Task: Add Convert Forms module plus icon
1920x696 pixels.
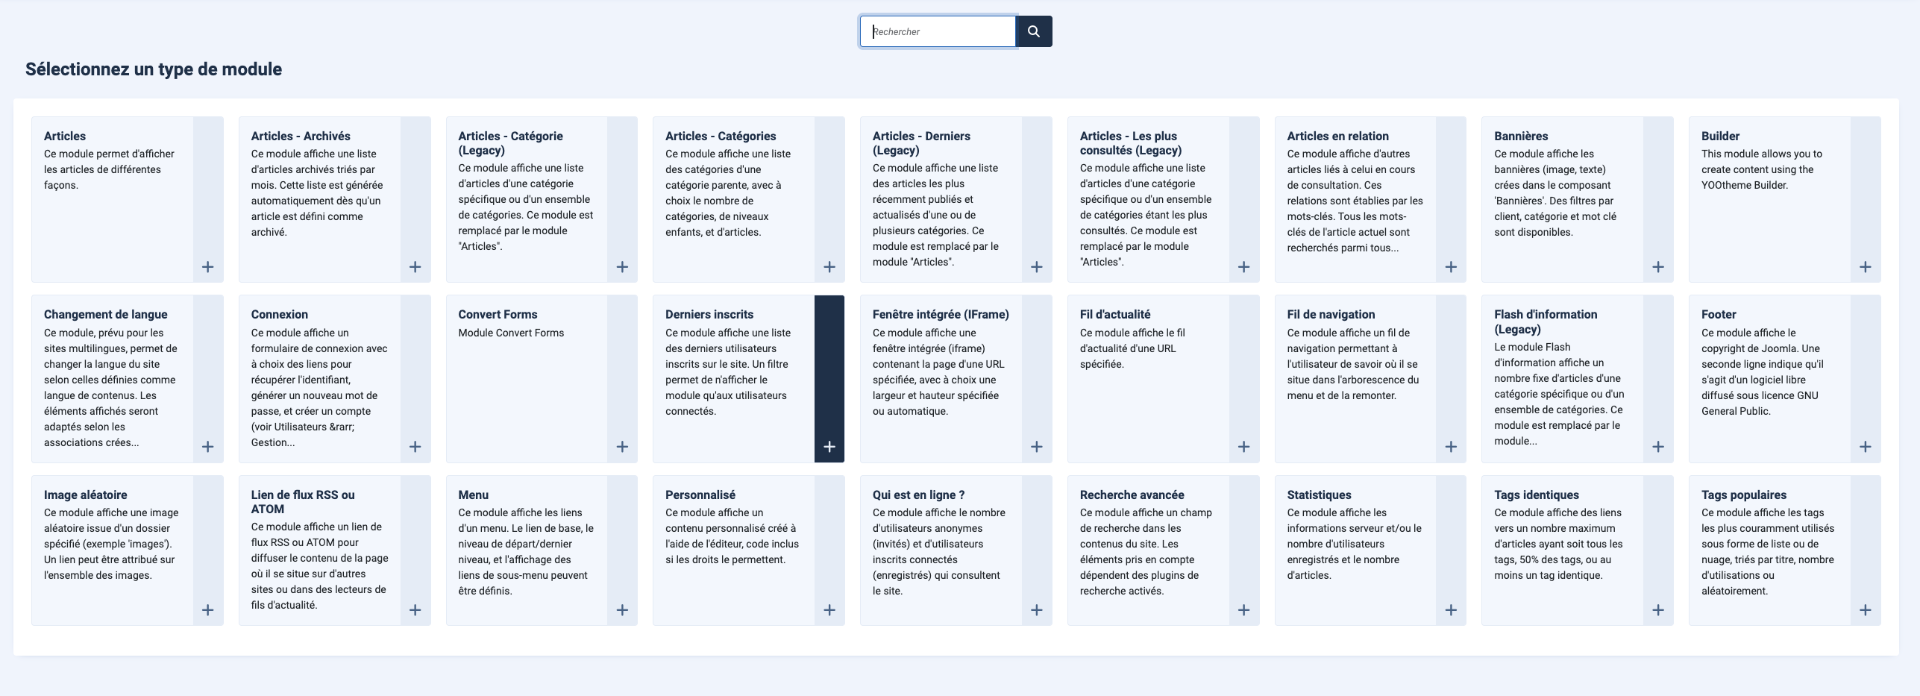Action: tap(622, 447)
